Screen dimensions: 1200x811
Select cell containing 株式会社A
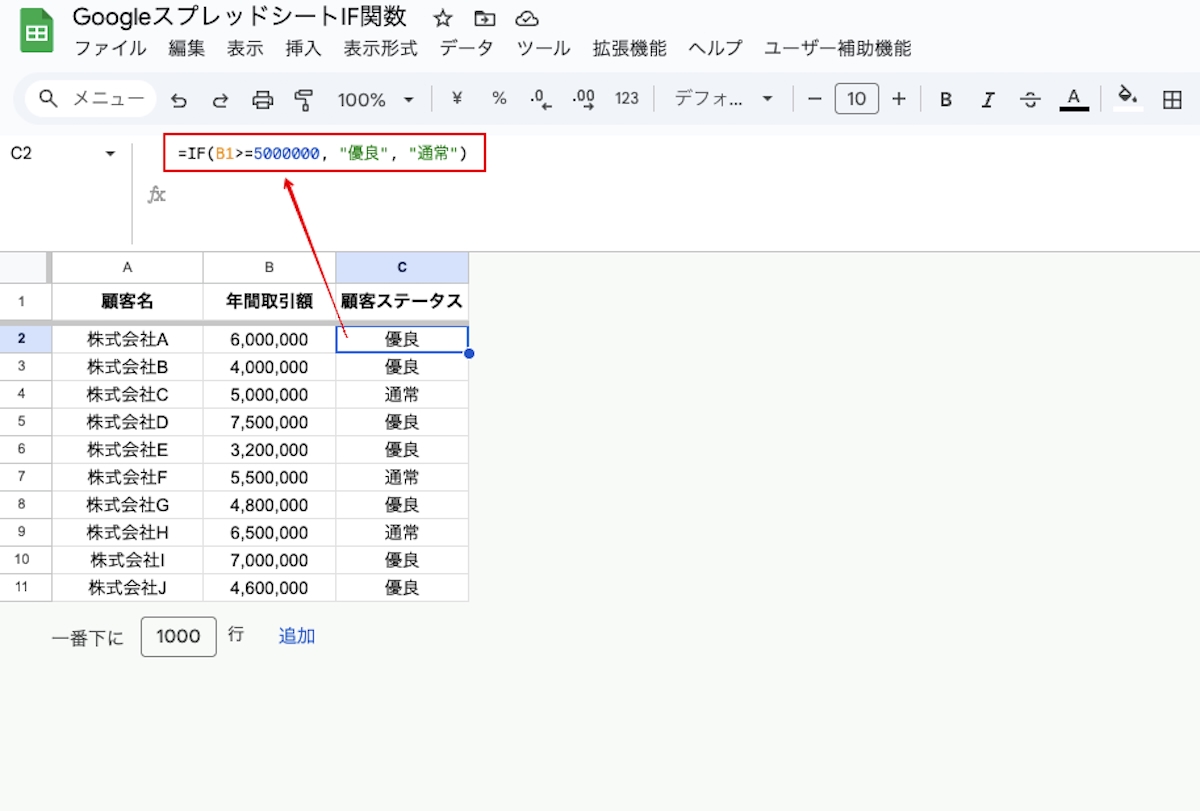(x=127, y=339)
